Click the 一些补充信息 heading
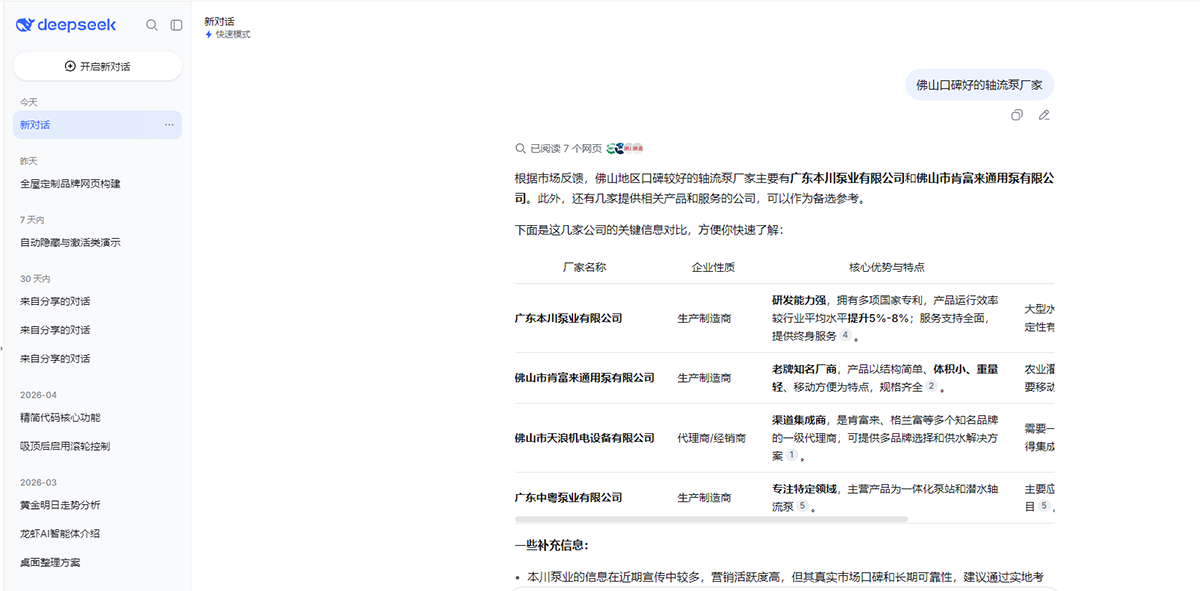The width and height of the screenshot is (1200, 591). tap(551, 545)
